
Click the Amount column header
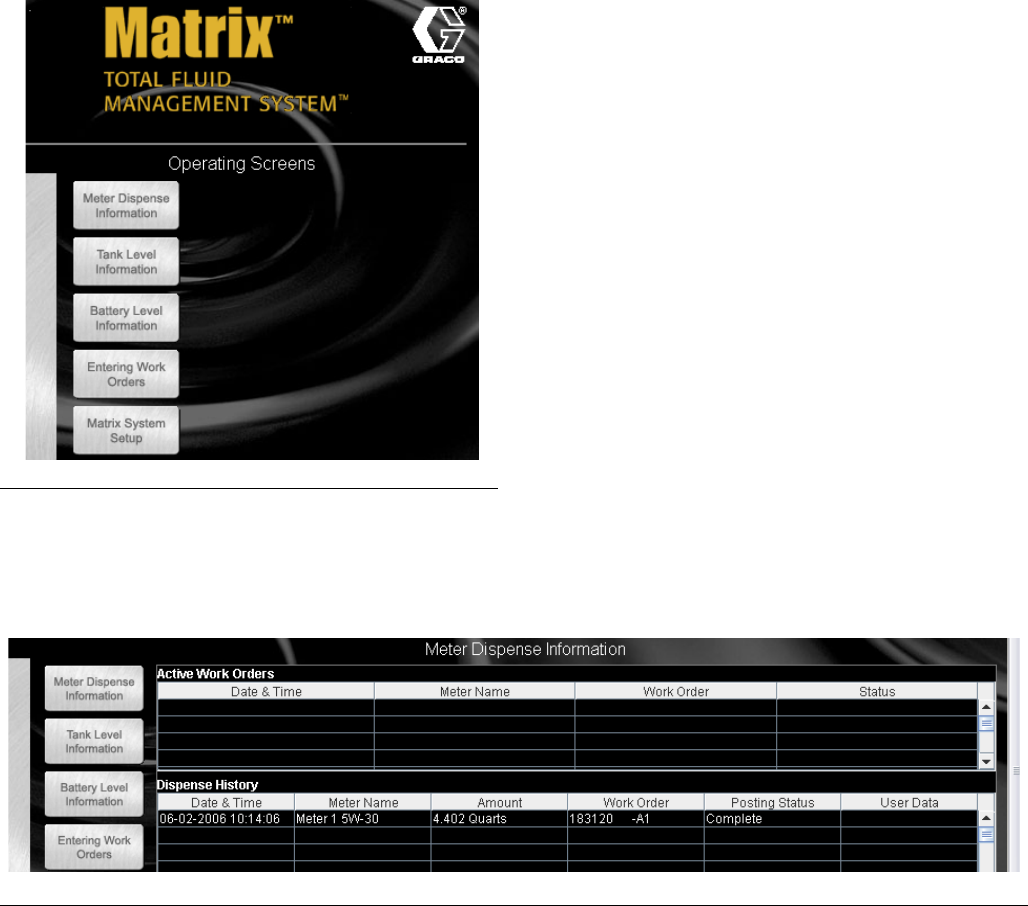click(x=500, y=802)
